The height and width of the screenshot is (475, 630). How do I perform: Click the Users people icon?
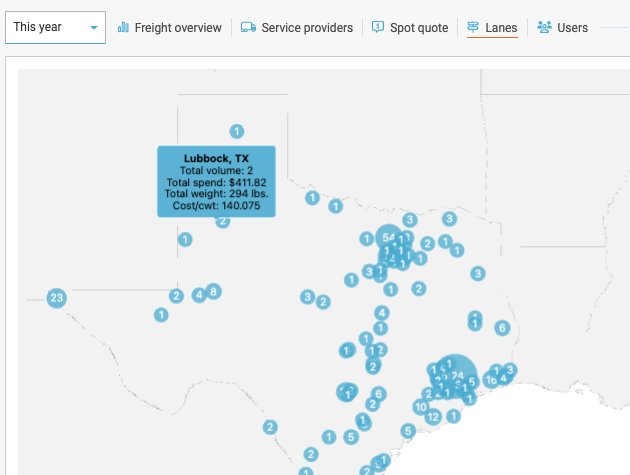tap(544, 28)
